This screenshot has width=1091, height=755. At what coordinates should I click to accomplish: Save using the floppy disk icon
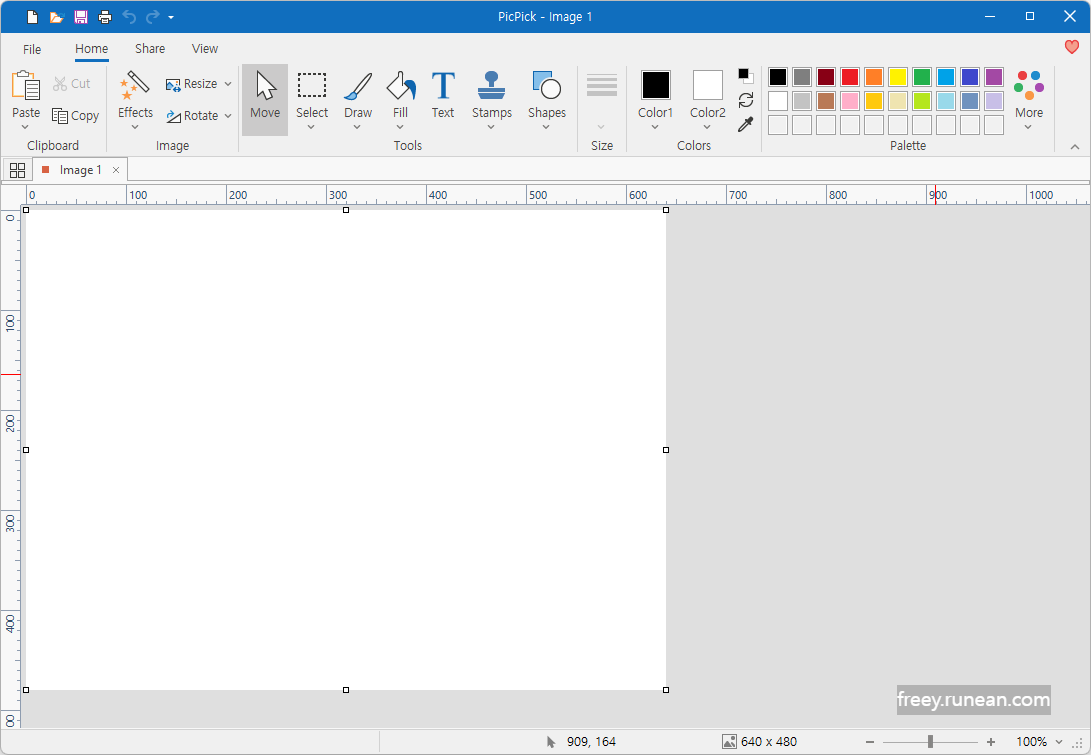click(x=81, y=17)
